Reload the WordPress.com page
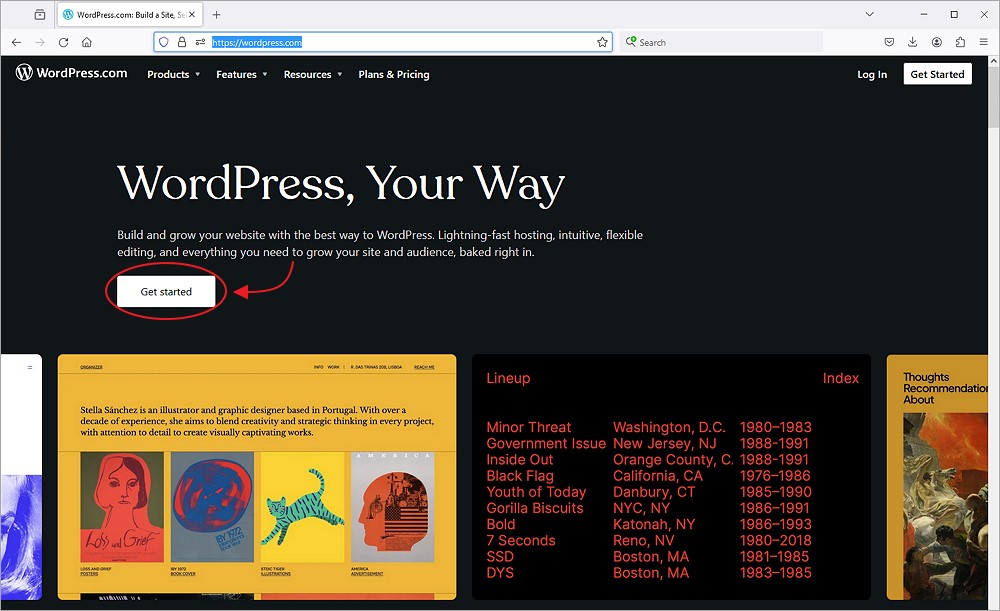Image resolution: width=1000 pixels, height=611 pixels. coord(63,42)
